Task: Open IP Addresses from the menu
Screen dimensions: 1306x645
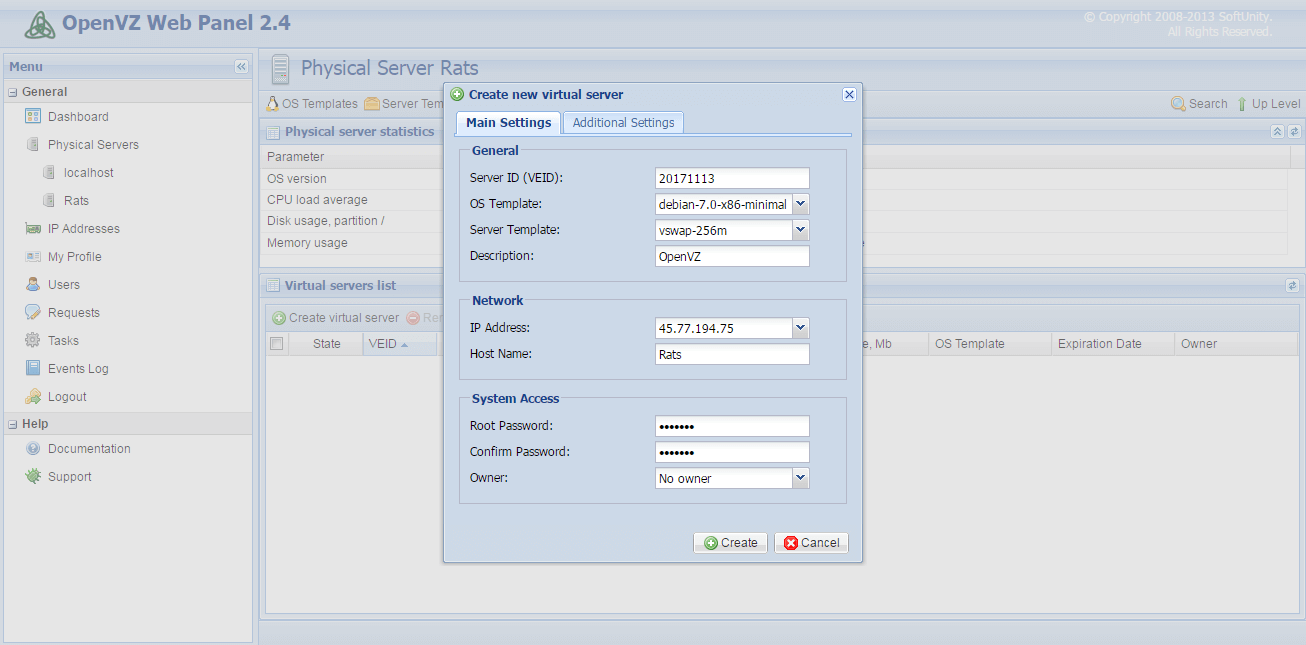Action: [x=83, y=229]
